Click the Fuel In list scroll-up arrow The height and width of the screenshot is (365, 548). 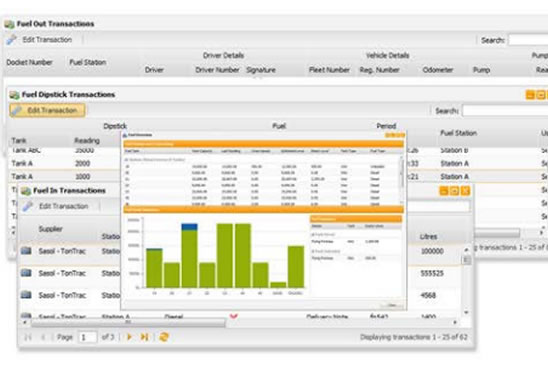466,250
